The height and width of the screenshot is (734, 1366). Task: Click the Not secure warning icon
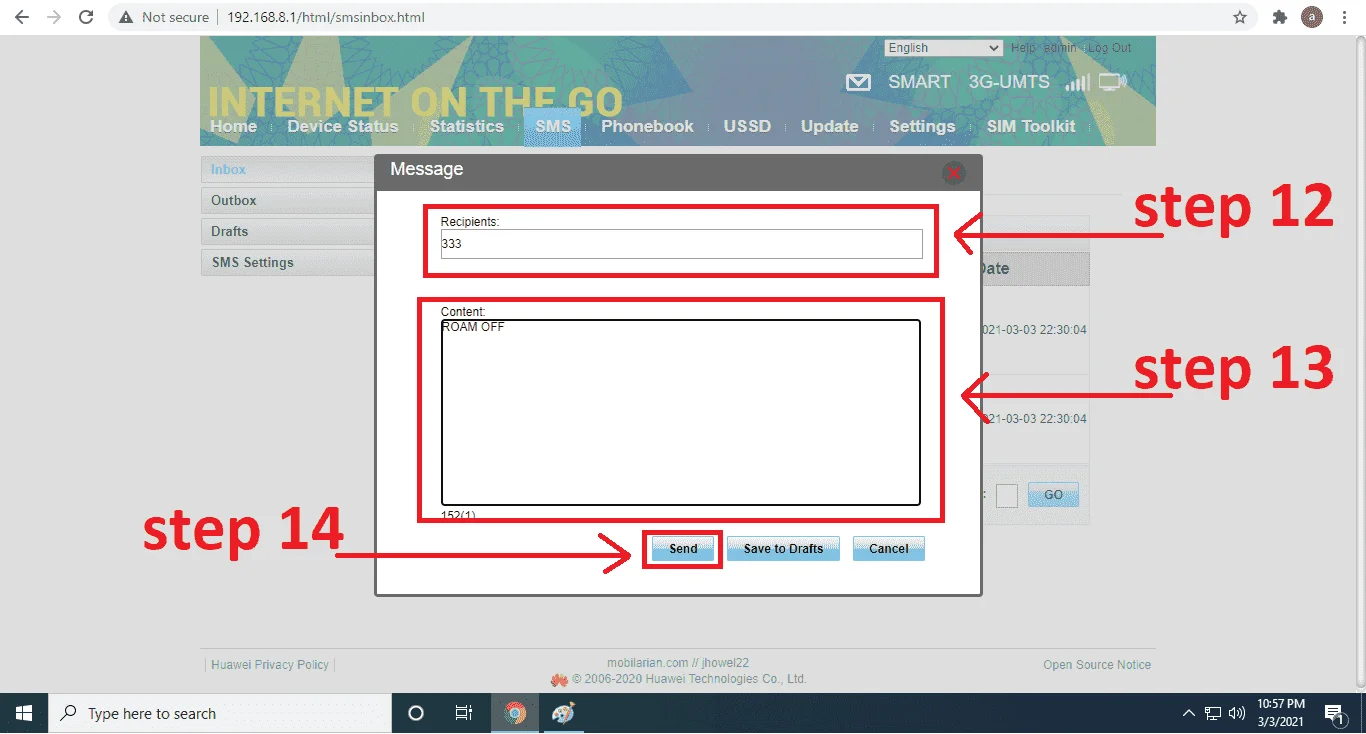126,17
